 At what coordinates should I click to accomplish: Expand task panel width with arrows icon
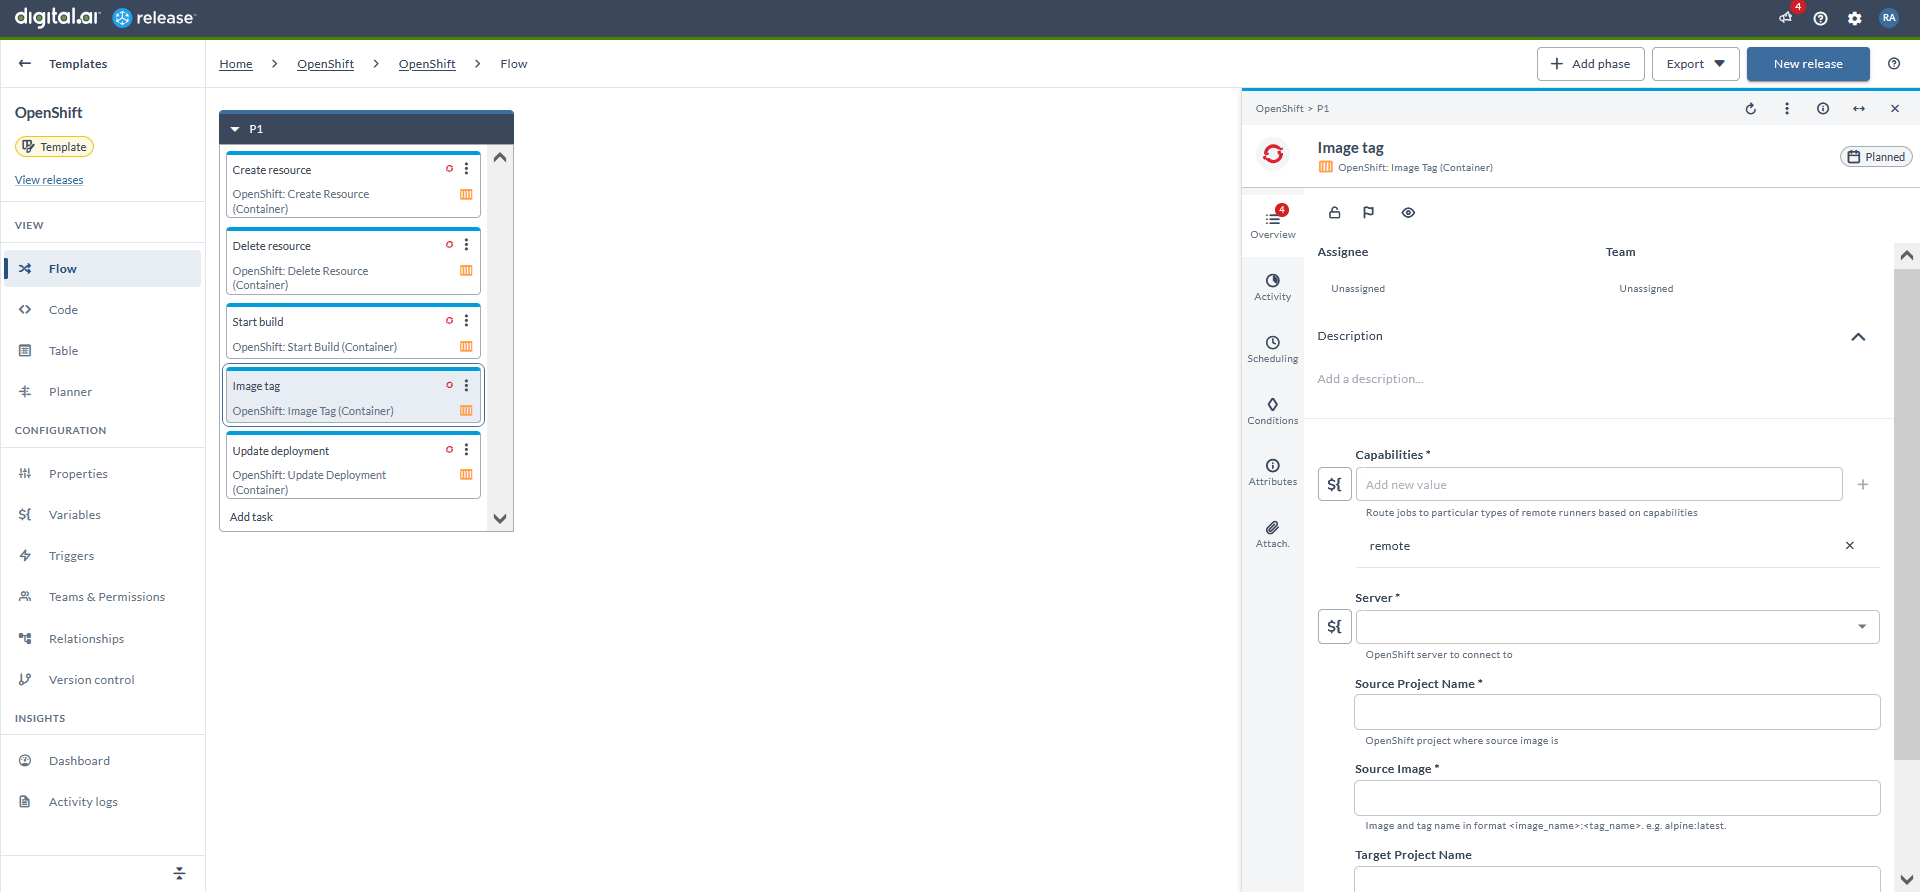pos(1858,109)
